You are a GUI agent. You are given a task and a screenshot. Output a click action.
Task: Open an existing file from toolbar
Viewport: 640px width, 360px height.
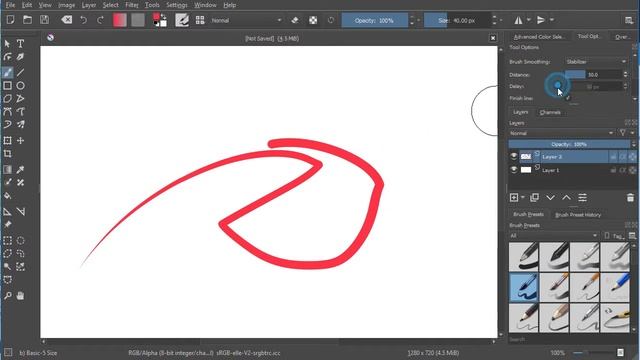[27, 20]
